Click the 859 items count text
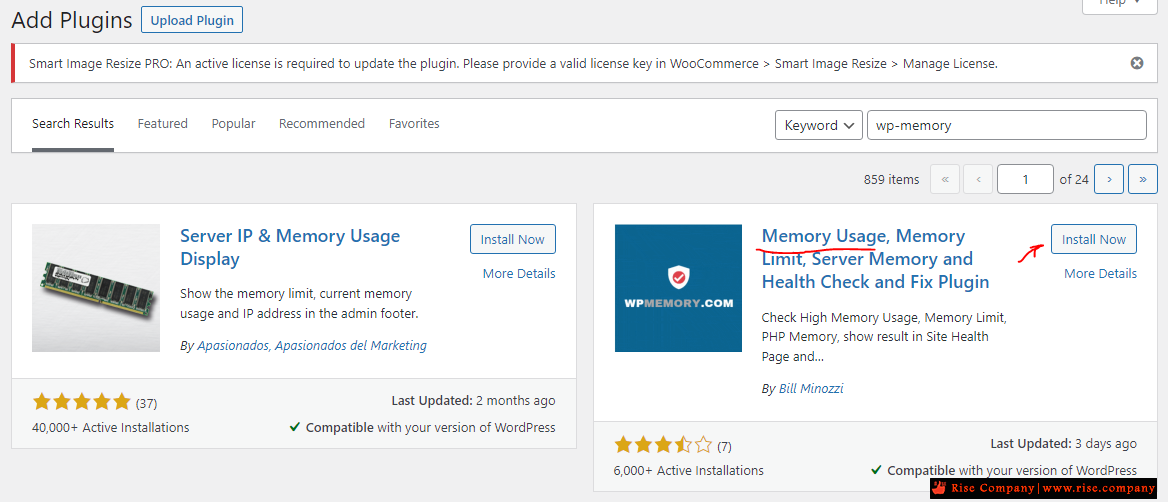The image size is (1168, 502). [892, 179]
